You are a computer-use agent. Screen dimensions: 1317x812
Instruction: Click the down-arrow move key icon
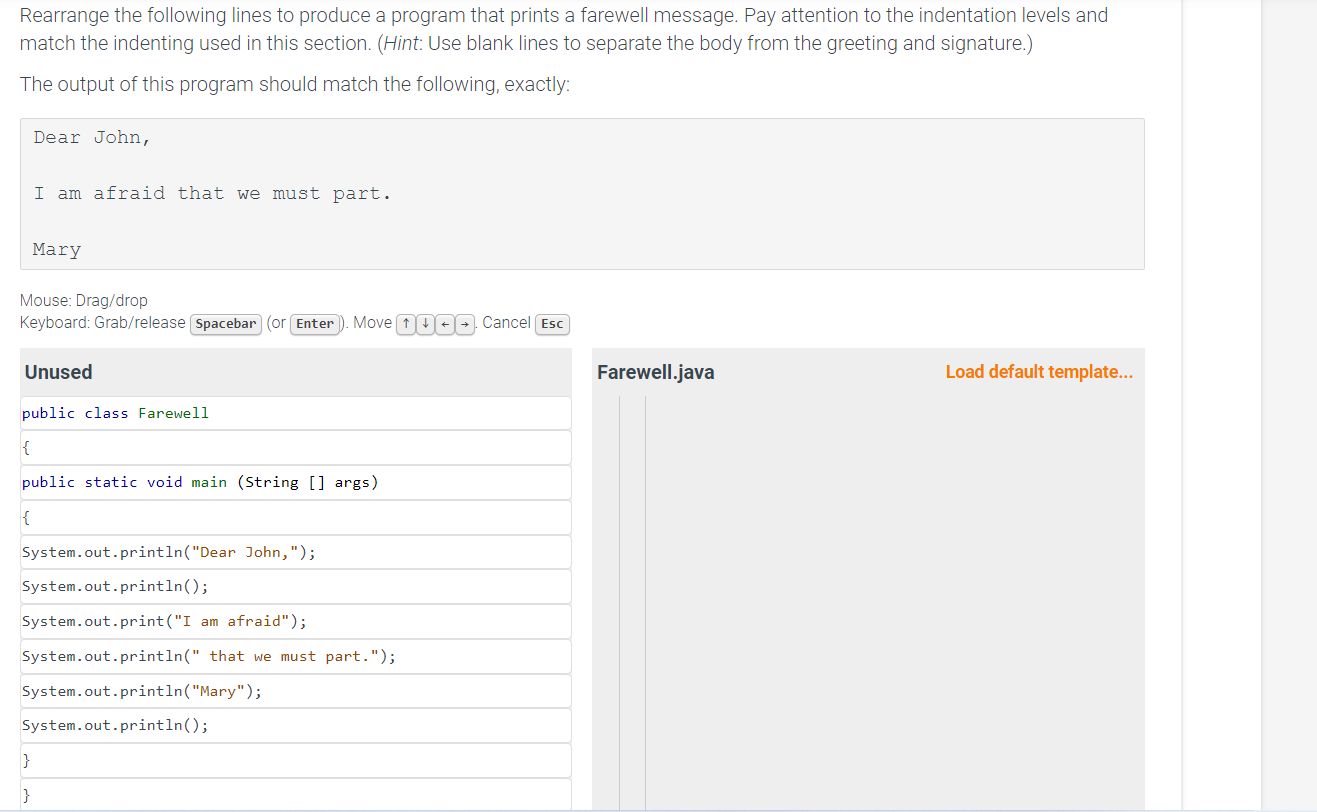click(x=424, y=324)
